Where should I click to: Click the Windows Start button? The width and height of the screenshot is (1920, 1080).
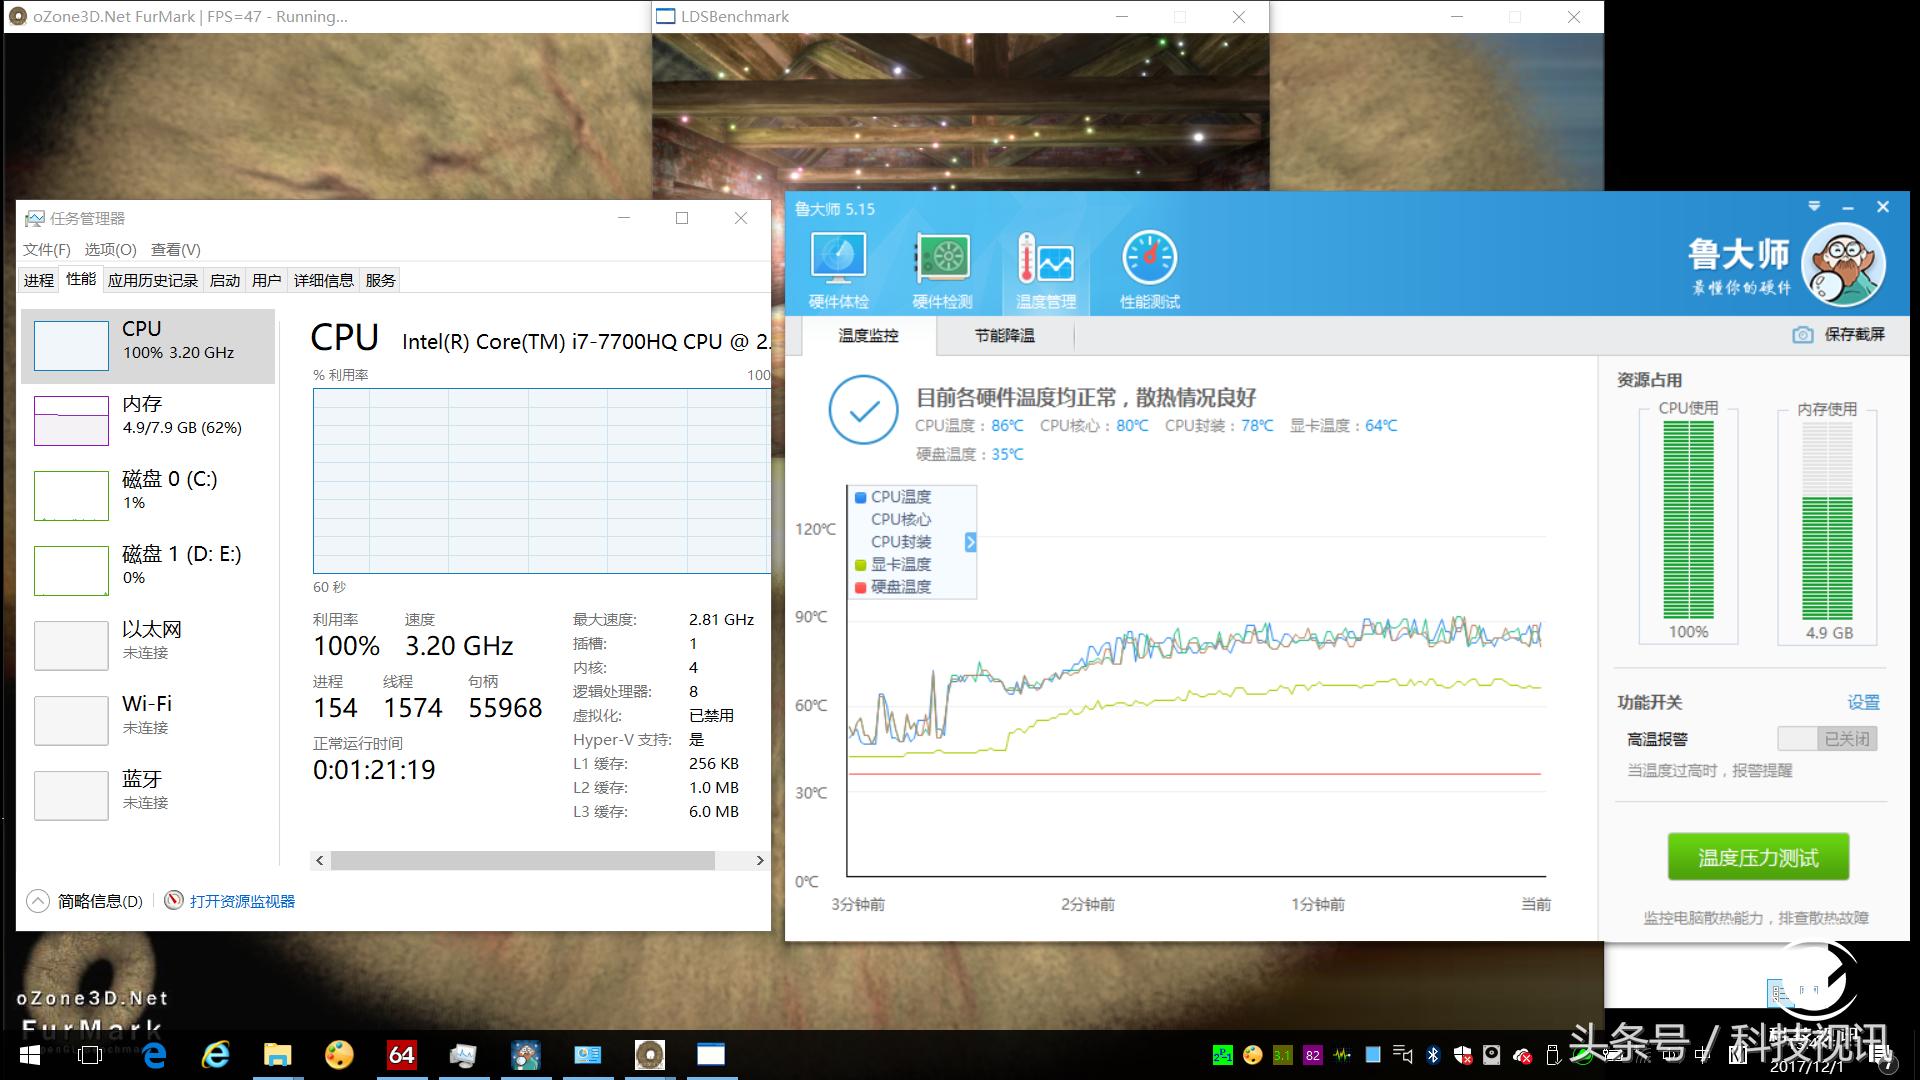coord(30,1055)
